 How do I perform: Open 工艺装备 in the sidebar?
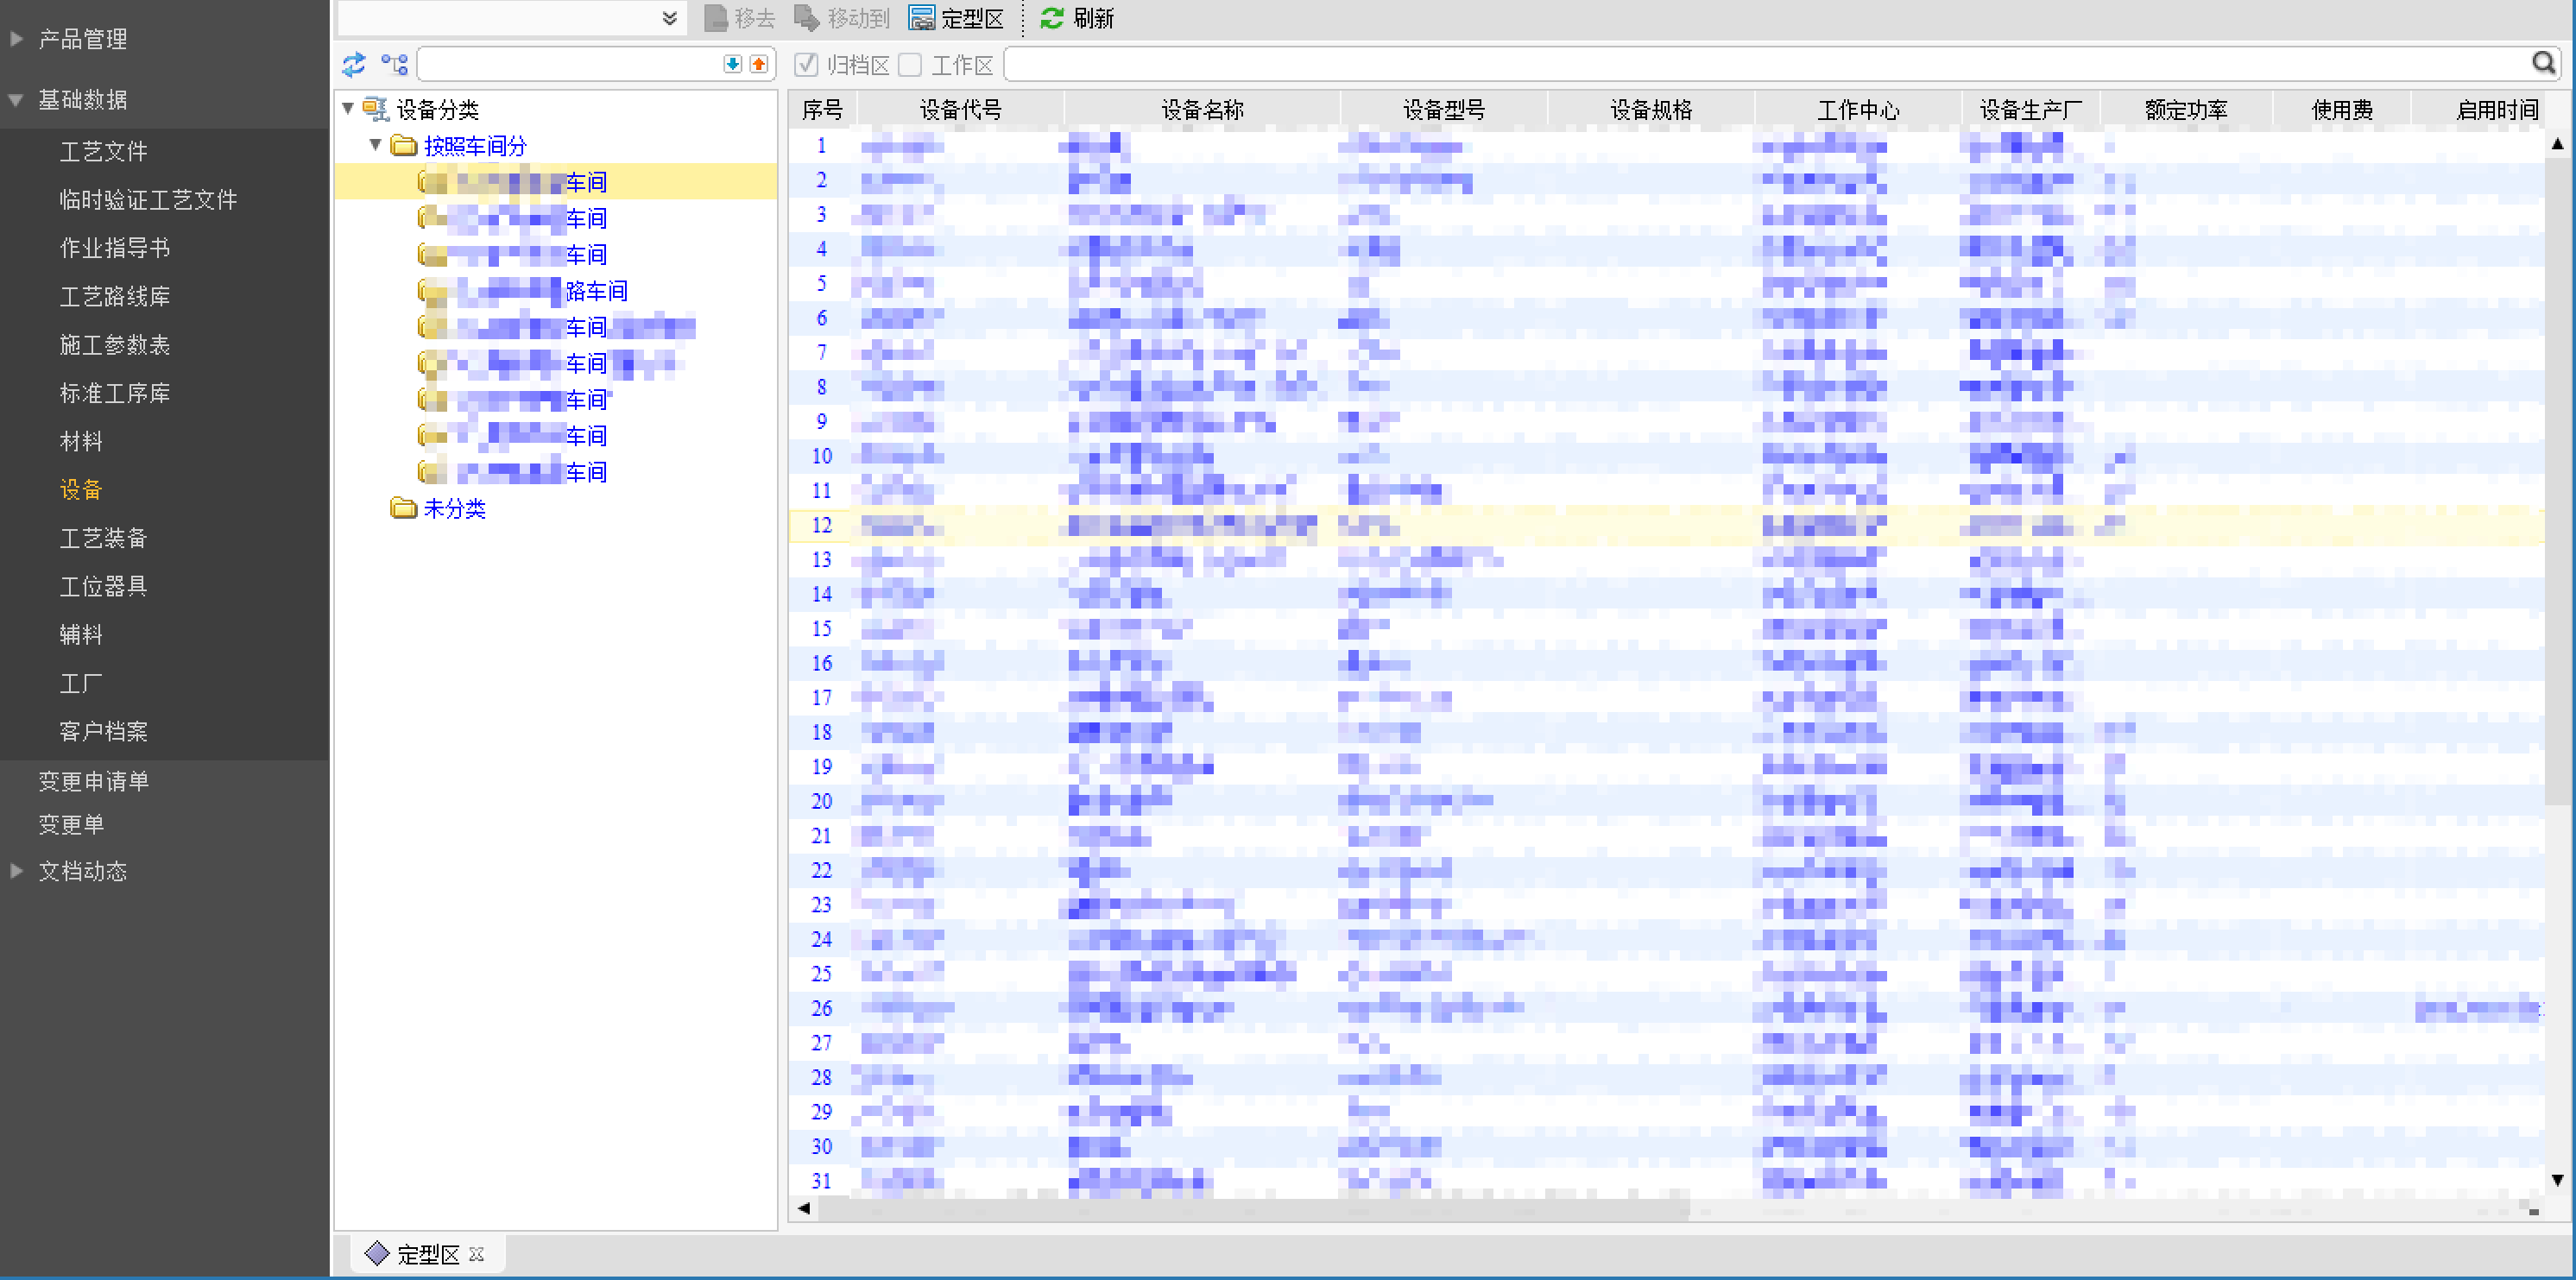[103, 538]
